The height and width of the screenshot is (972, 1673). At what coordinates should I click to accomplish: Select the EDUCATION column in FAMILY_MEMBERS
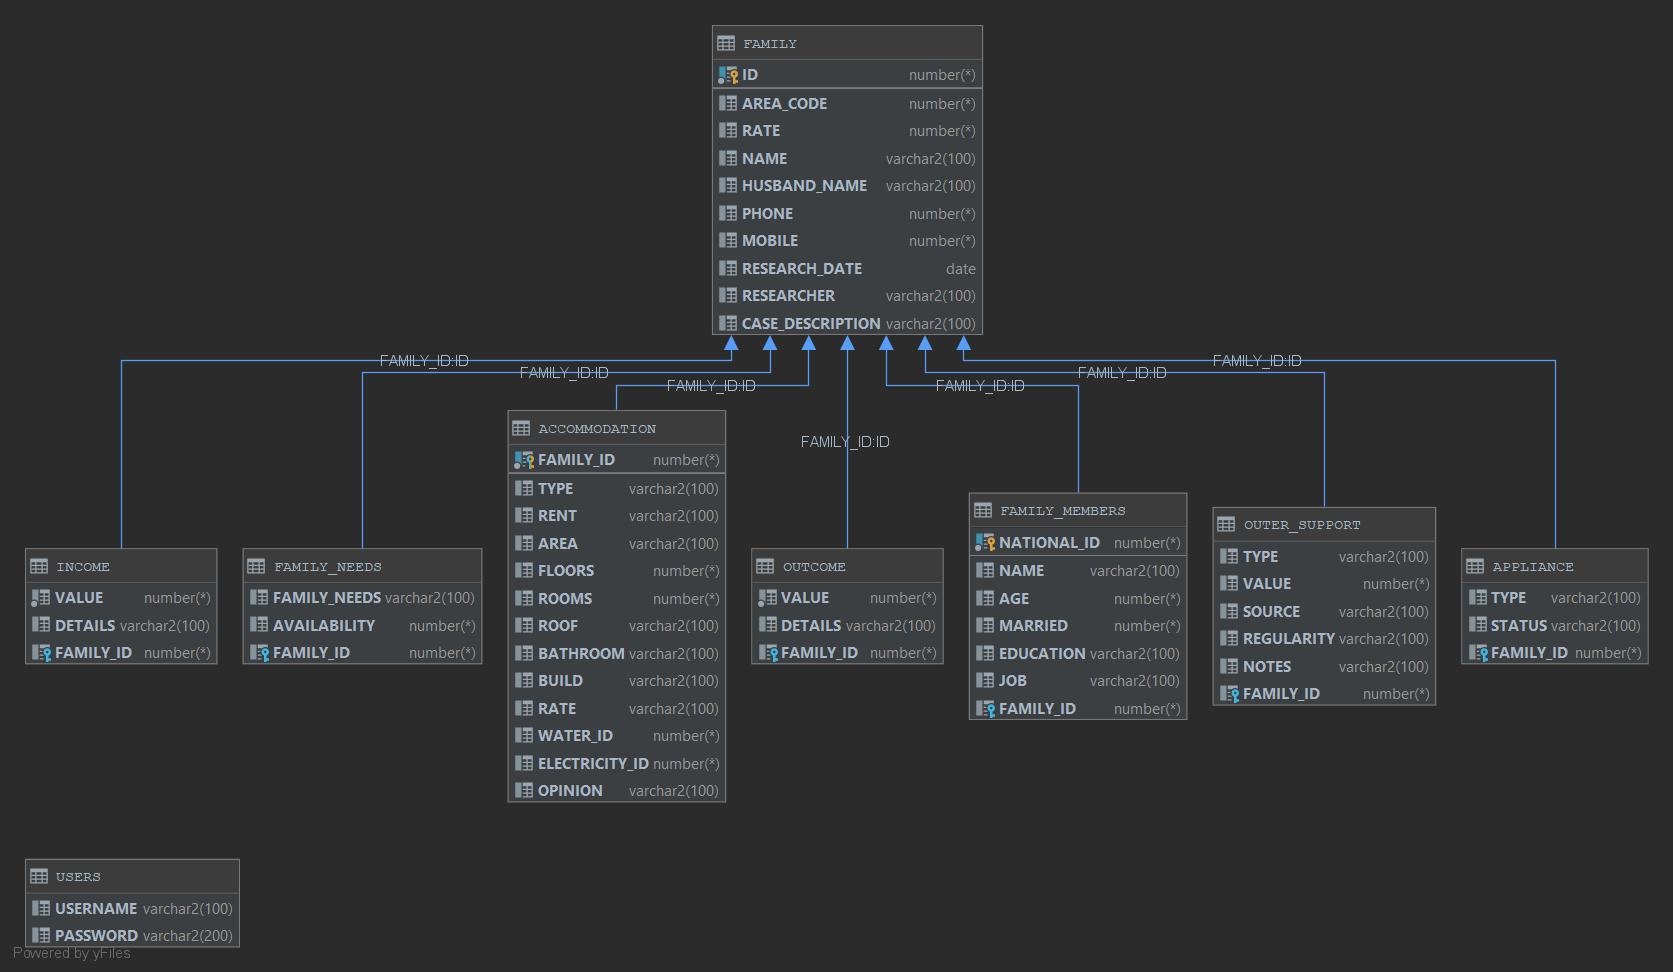[x=1078, y=653]
